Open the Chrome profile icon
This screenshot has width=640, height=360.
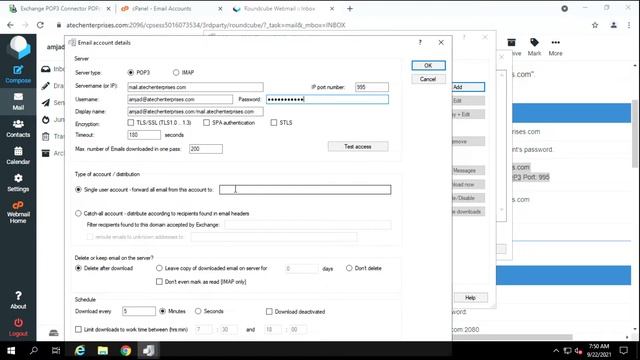pos(613,25)
